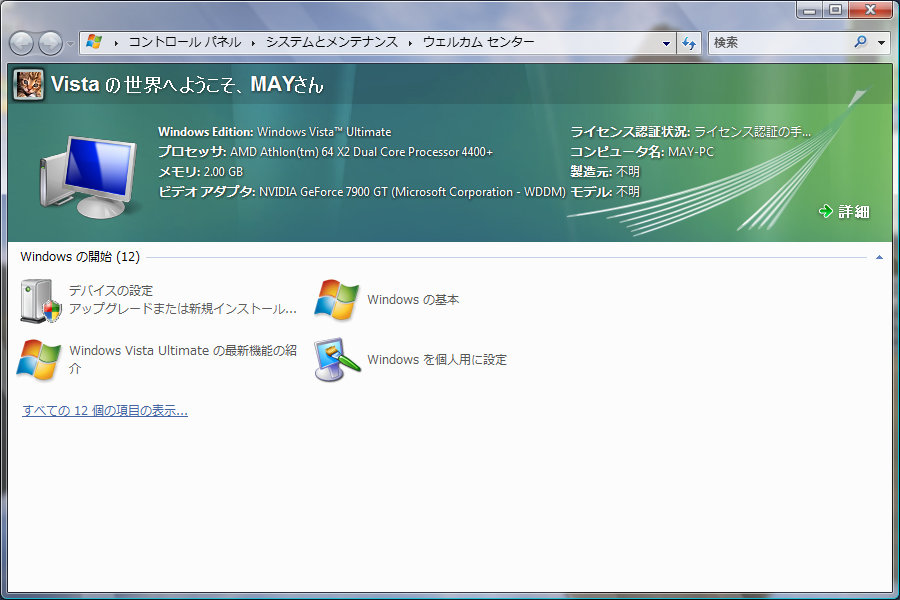Click the Back navigation arrow button
This screenshot has height=600, width=900.
pyautogui.click(x=23, y=43)
